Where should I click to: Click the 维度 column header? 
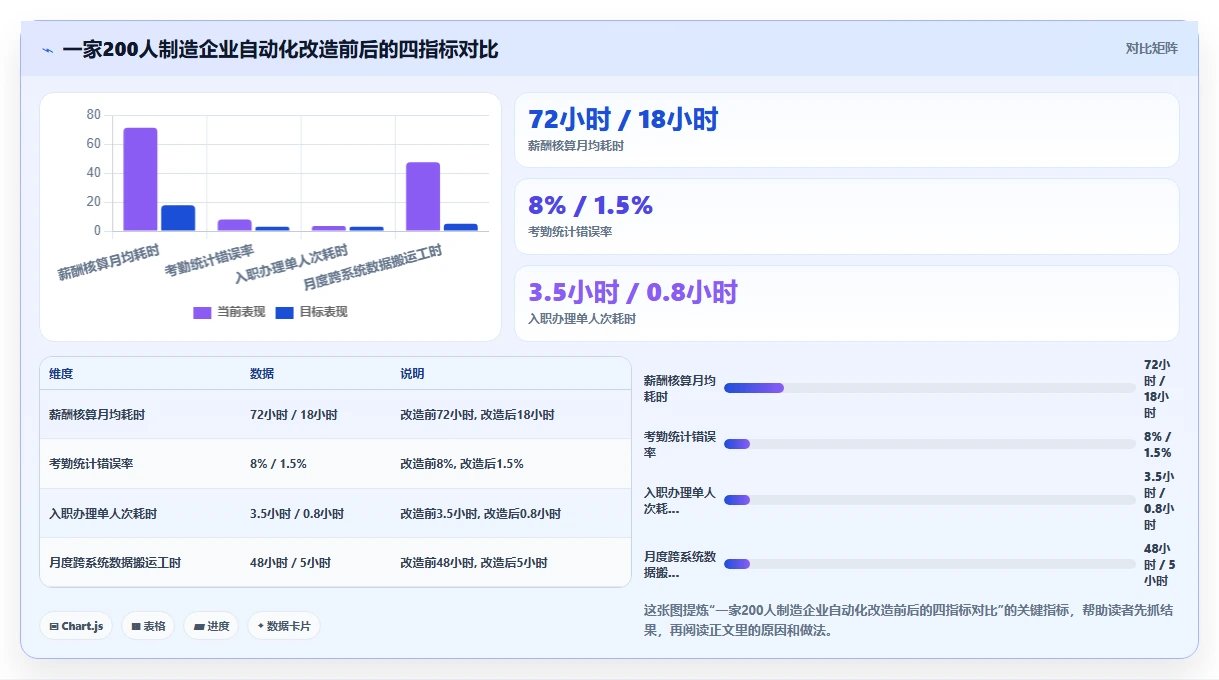point(61,374)
